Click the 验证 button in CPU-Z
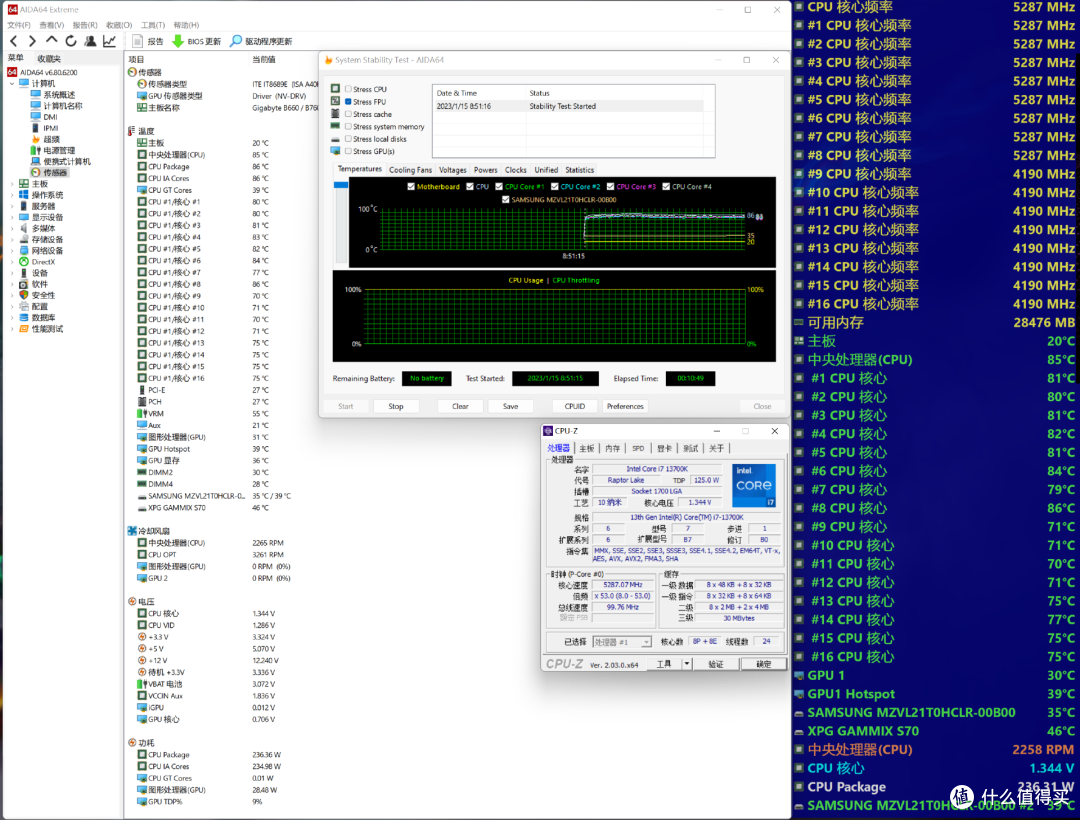Screen dimensions: 1080x820 716,664
